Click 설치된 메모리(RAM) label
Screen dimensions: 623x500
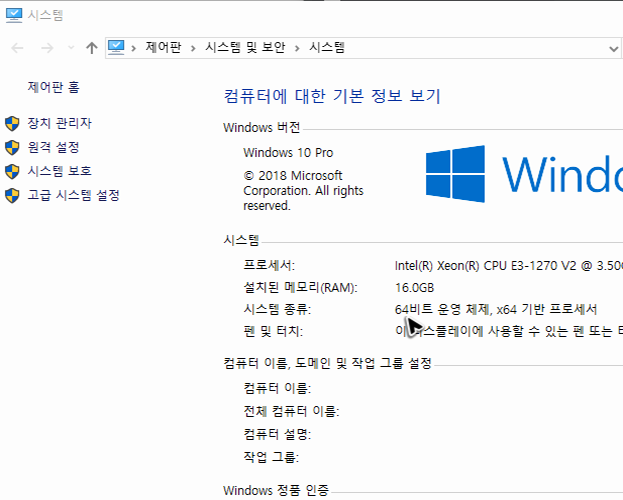300,287
